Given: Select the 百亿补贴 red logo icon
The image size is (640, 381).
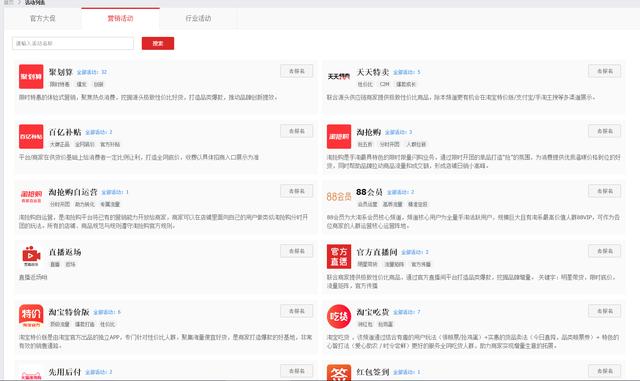Looking at the screenshot, I should click(x=31, y=136).
